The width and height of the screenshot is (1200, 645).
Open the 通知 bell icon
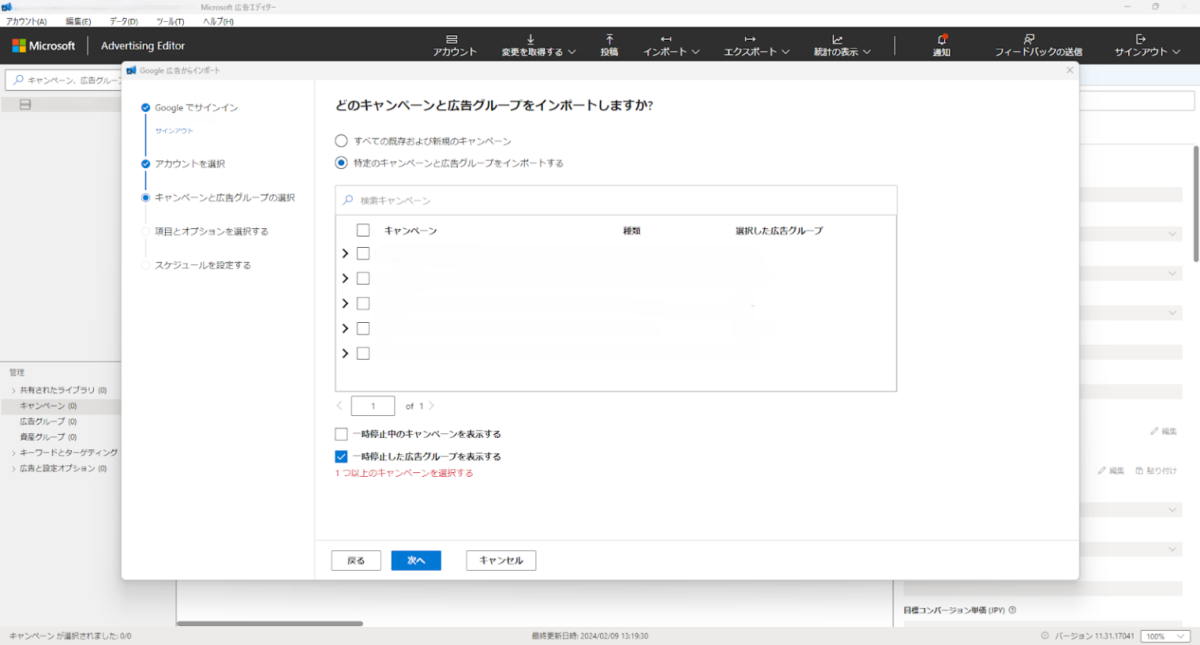pyautogui.click(x=941, y=39)
